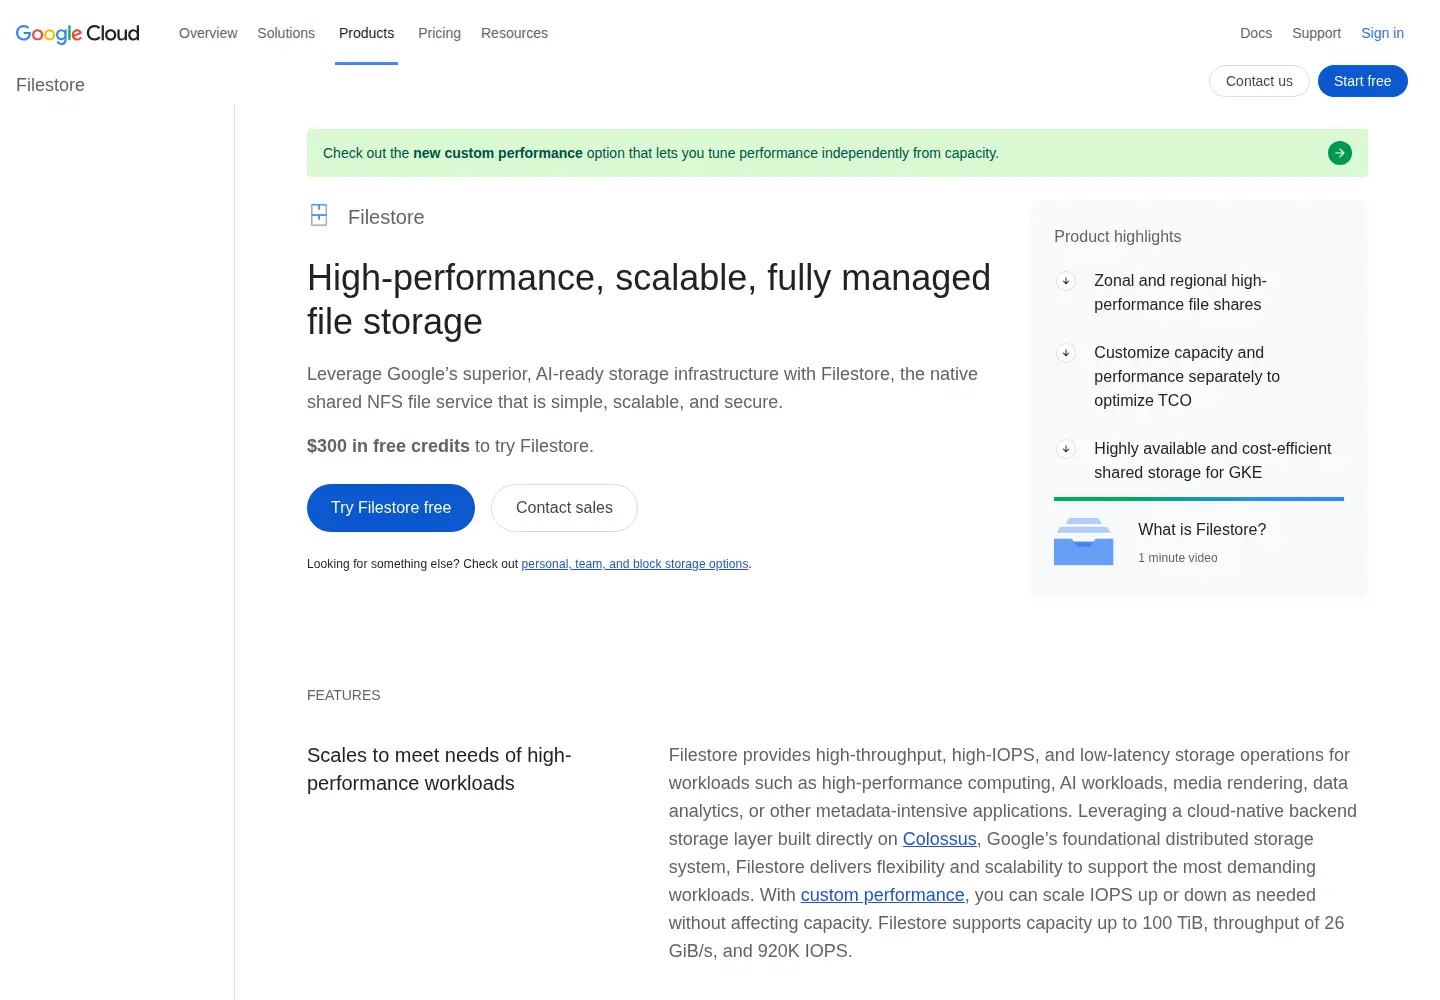Open personal, team, and block storage options link

635,564
